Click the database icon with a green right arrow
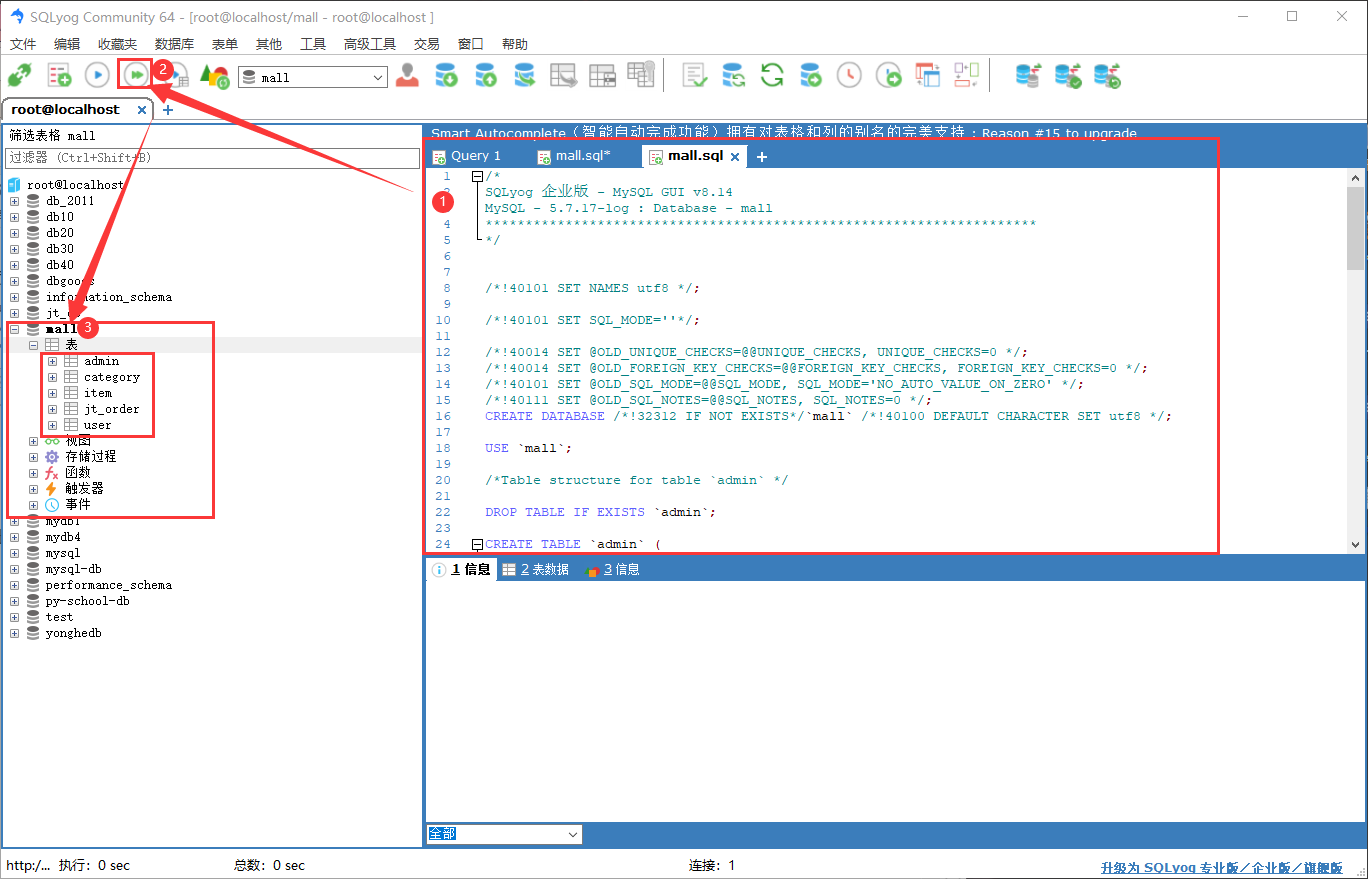Viewport: 1368px width, 879px height. point(810,75)
